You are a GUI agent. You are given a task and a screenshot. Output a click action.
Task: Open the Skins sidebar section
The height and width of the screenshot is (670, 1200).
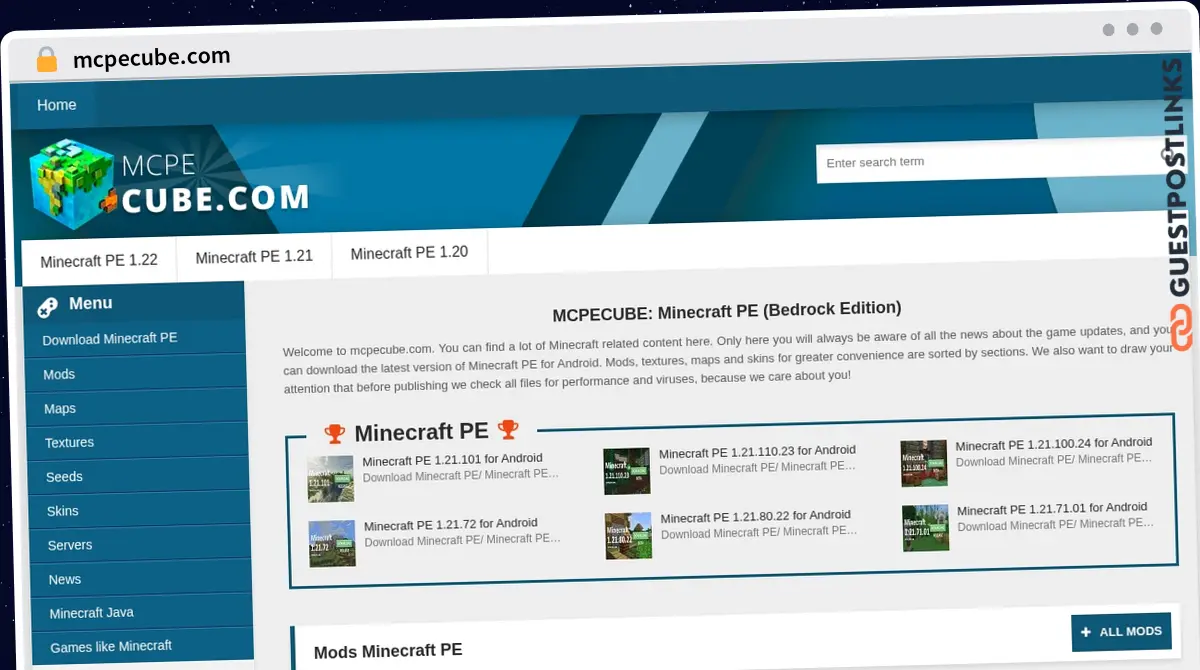pos(139,511)
